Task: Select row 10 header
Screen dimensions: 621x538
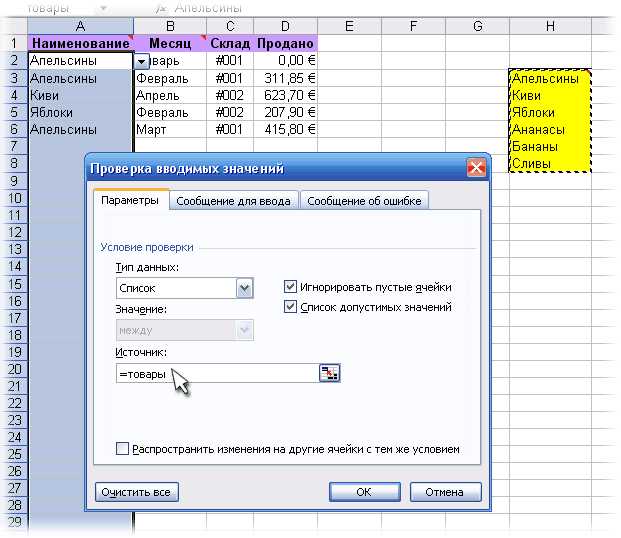Action: (x=14, y=198)
